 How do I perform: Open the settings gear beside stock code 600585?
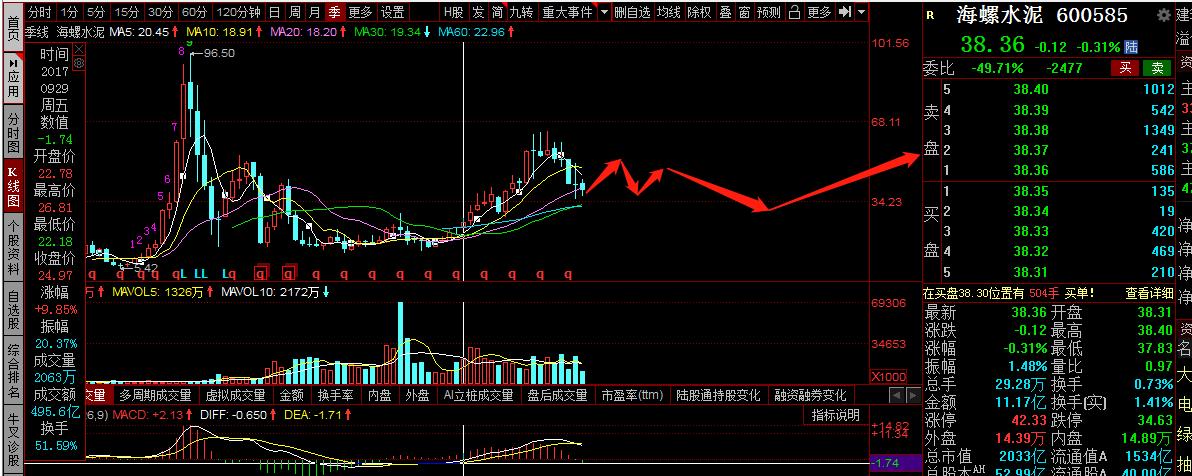[1163, 14]
